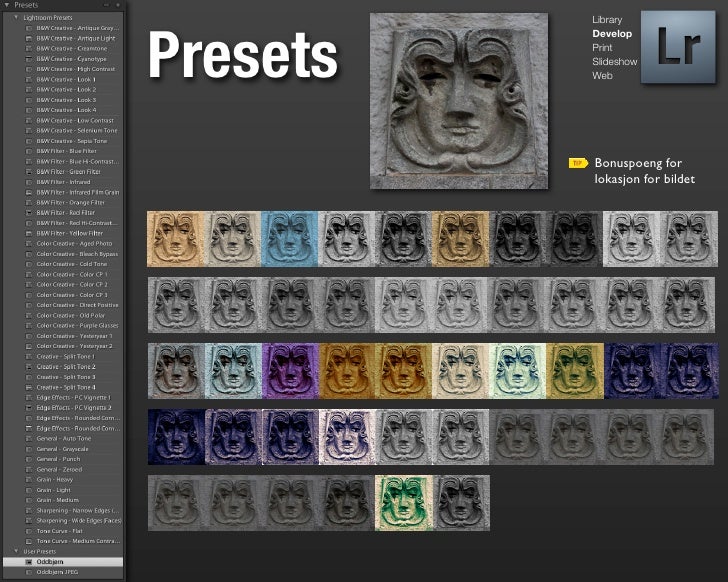728x582 pixels.
Task: Click icon beside Color Creative - Cold Tone
Action: [x=29, y=264]
